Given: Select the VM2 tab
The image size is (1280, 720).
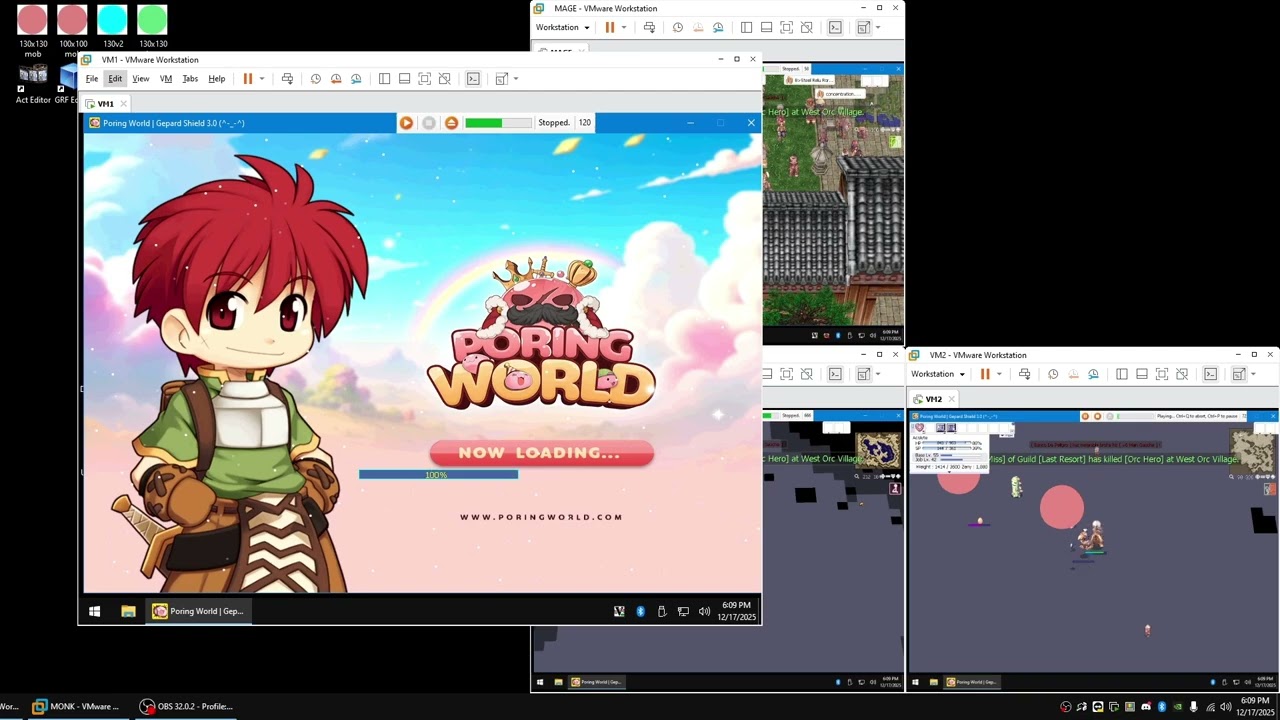Looking at the screenshot, I should 933,399.
